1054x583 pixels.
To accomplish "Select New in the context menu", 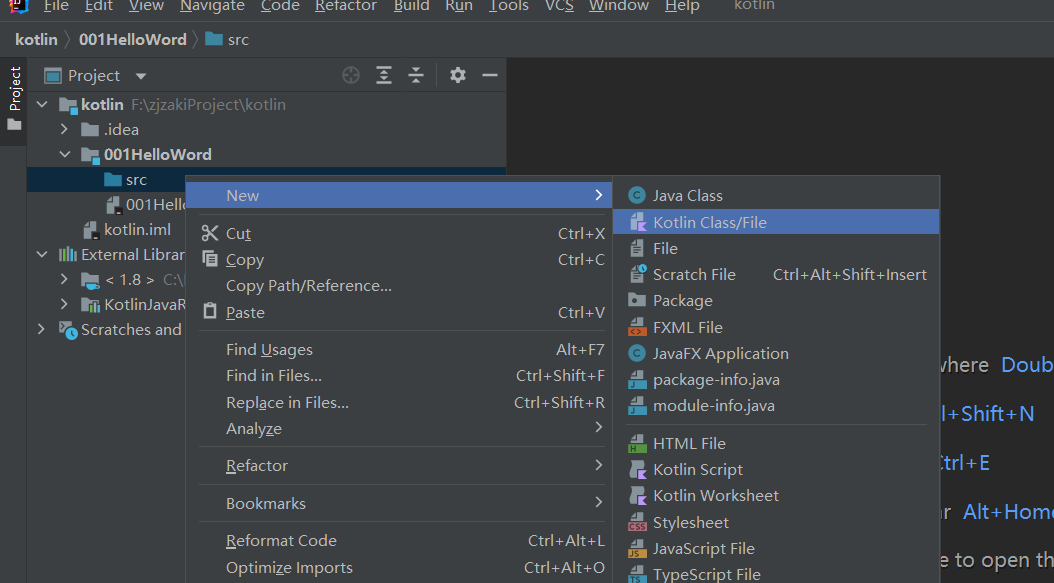I will [x=399, y=195].
